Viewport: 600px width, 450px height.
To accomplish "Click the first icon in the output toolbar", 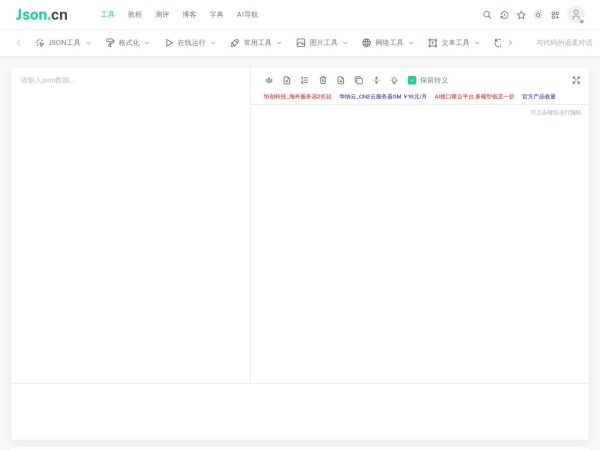I will 269,80.
